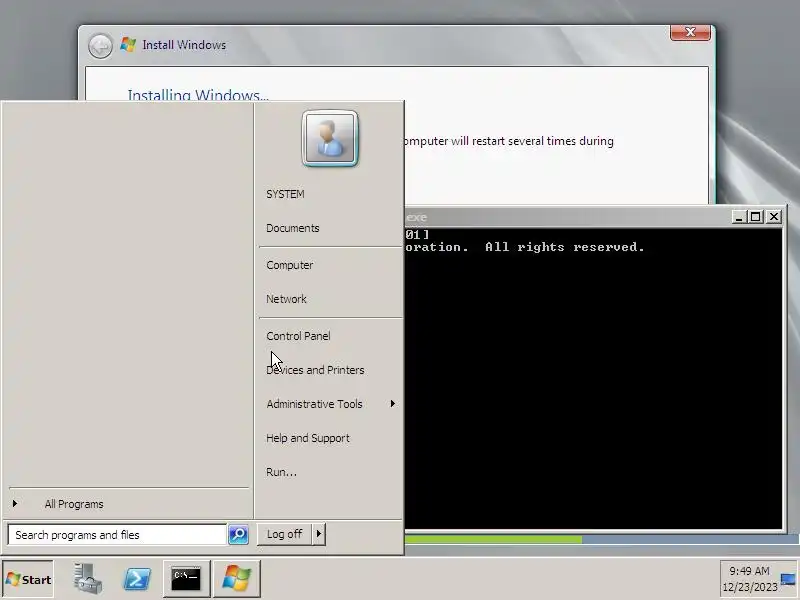Open the Run... dialog
The image size is (800, 600).
281,472
